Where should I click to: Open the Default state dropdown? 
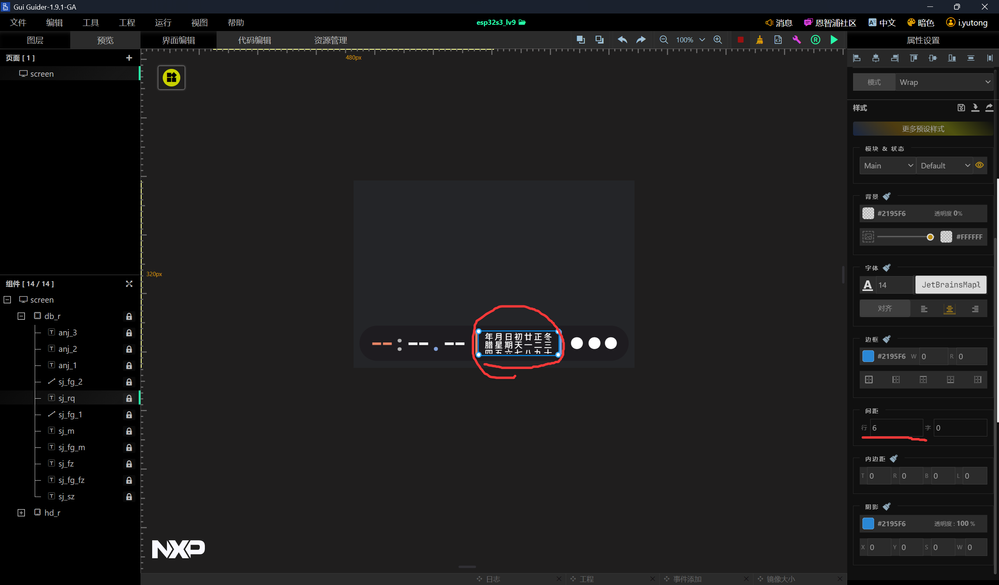click(x=945, y=166)
